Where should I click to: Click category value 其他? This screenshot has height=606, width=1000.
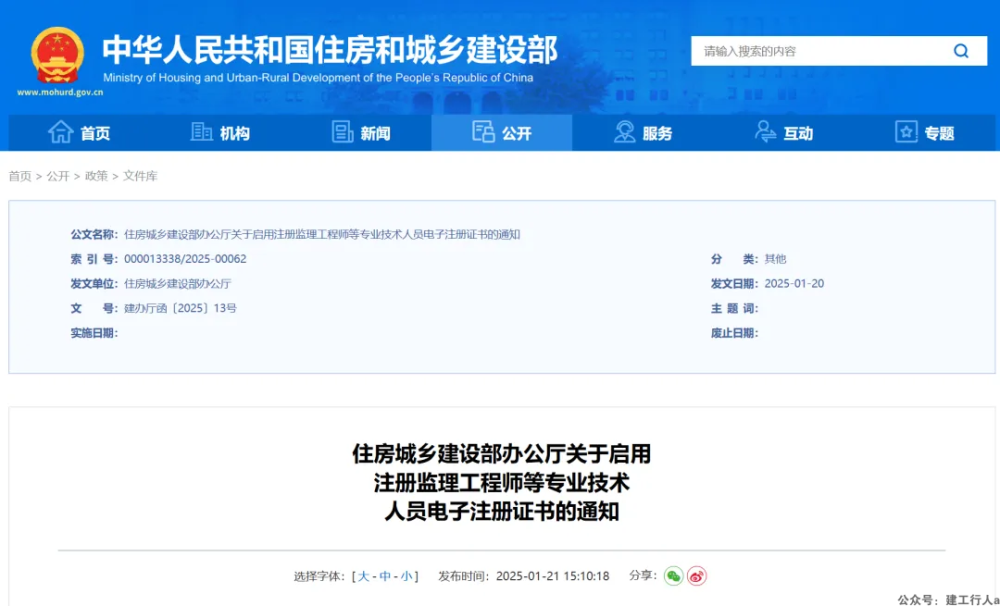776,259
